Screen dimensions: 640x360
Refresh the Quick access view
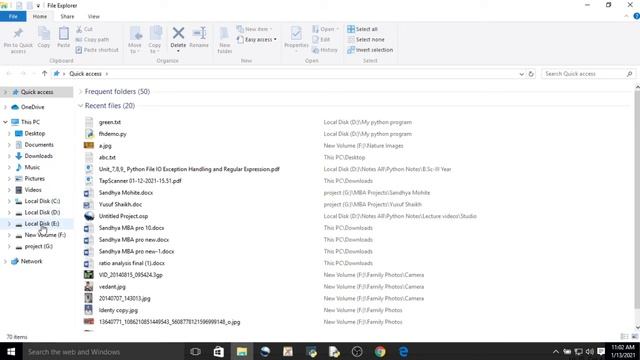point(531,74)
